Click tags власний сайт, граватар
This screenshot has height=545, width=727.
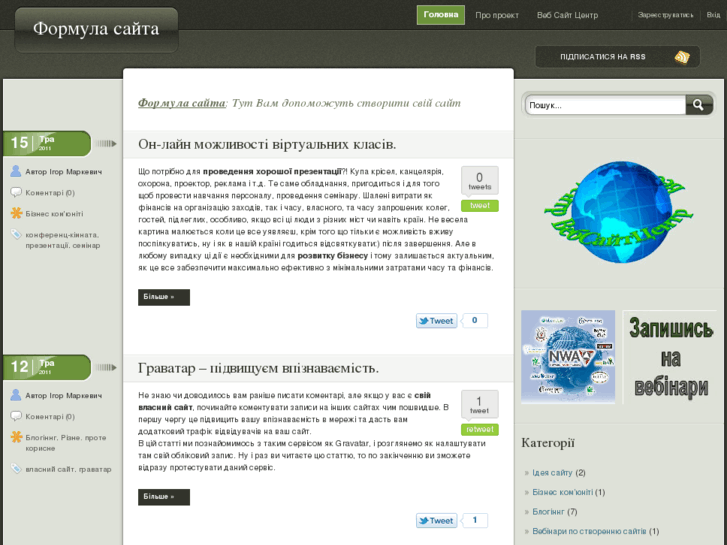pos(68,469)
